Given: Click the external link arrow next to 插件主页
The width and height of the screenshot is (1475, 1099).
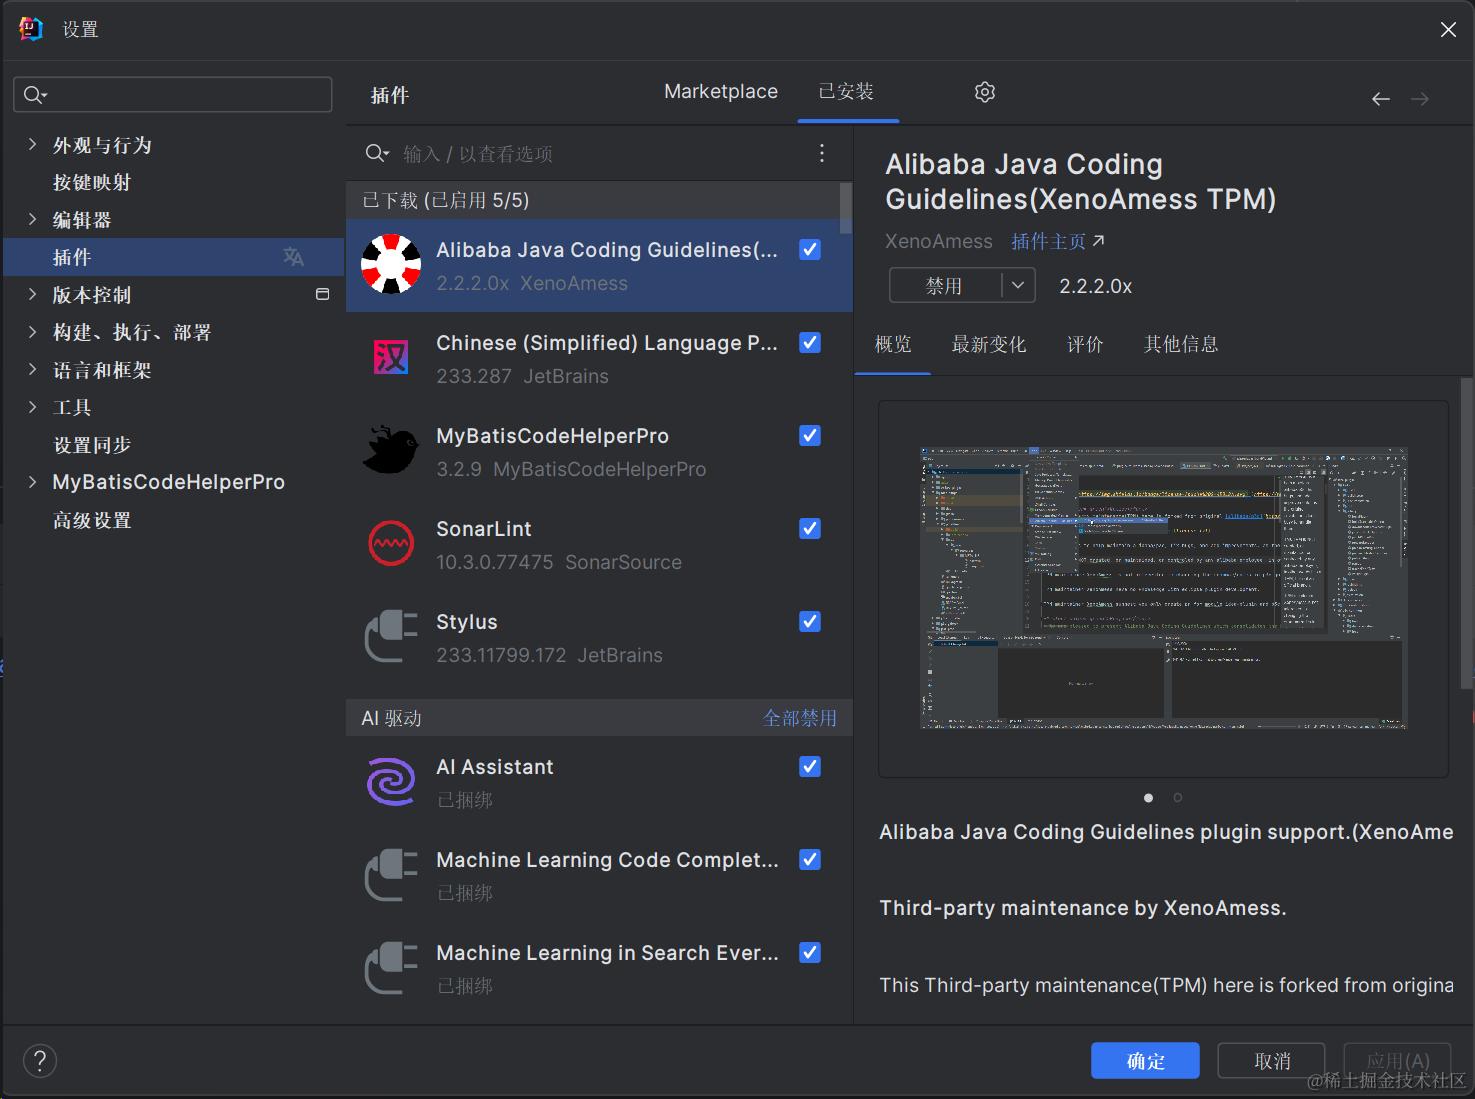Looking at the screenshot, I should 1098,241.
